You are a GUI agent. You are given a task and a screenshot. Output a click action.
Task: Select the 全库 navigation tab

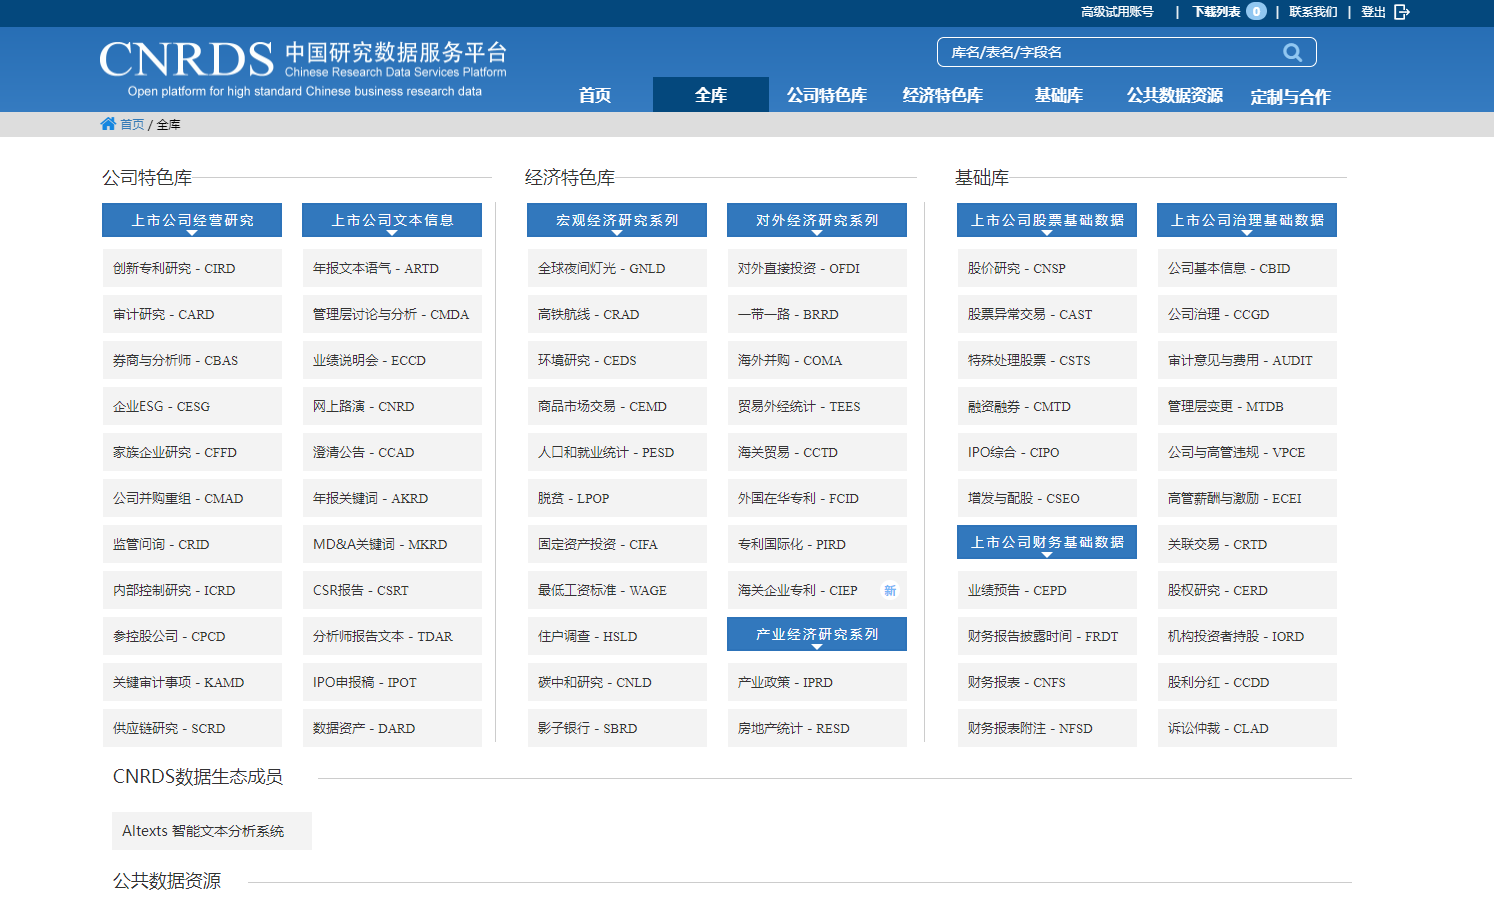711,95
